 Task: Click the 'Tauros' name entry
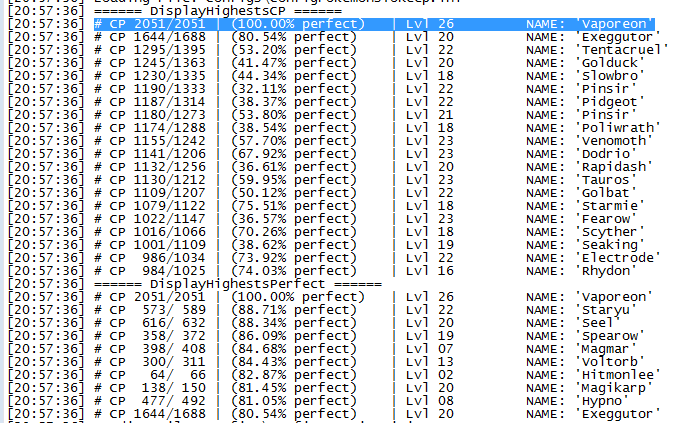click(606, 180)
